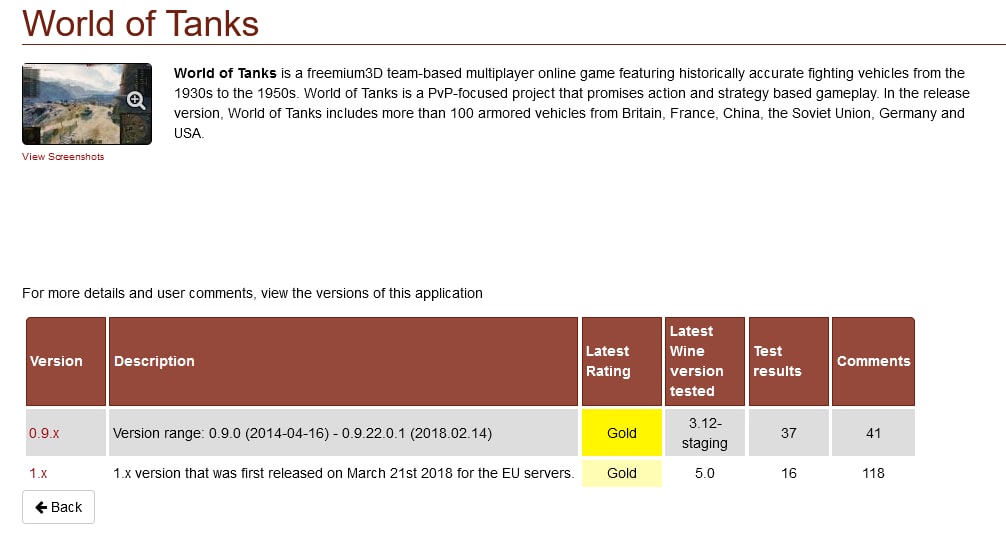Image resolution: width=1006 pixels, height=534 pixels.
Task: Select the bright yellow Gold rating for 0.9.x
Action: 622,433
